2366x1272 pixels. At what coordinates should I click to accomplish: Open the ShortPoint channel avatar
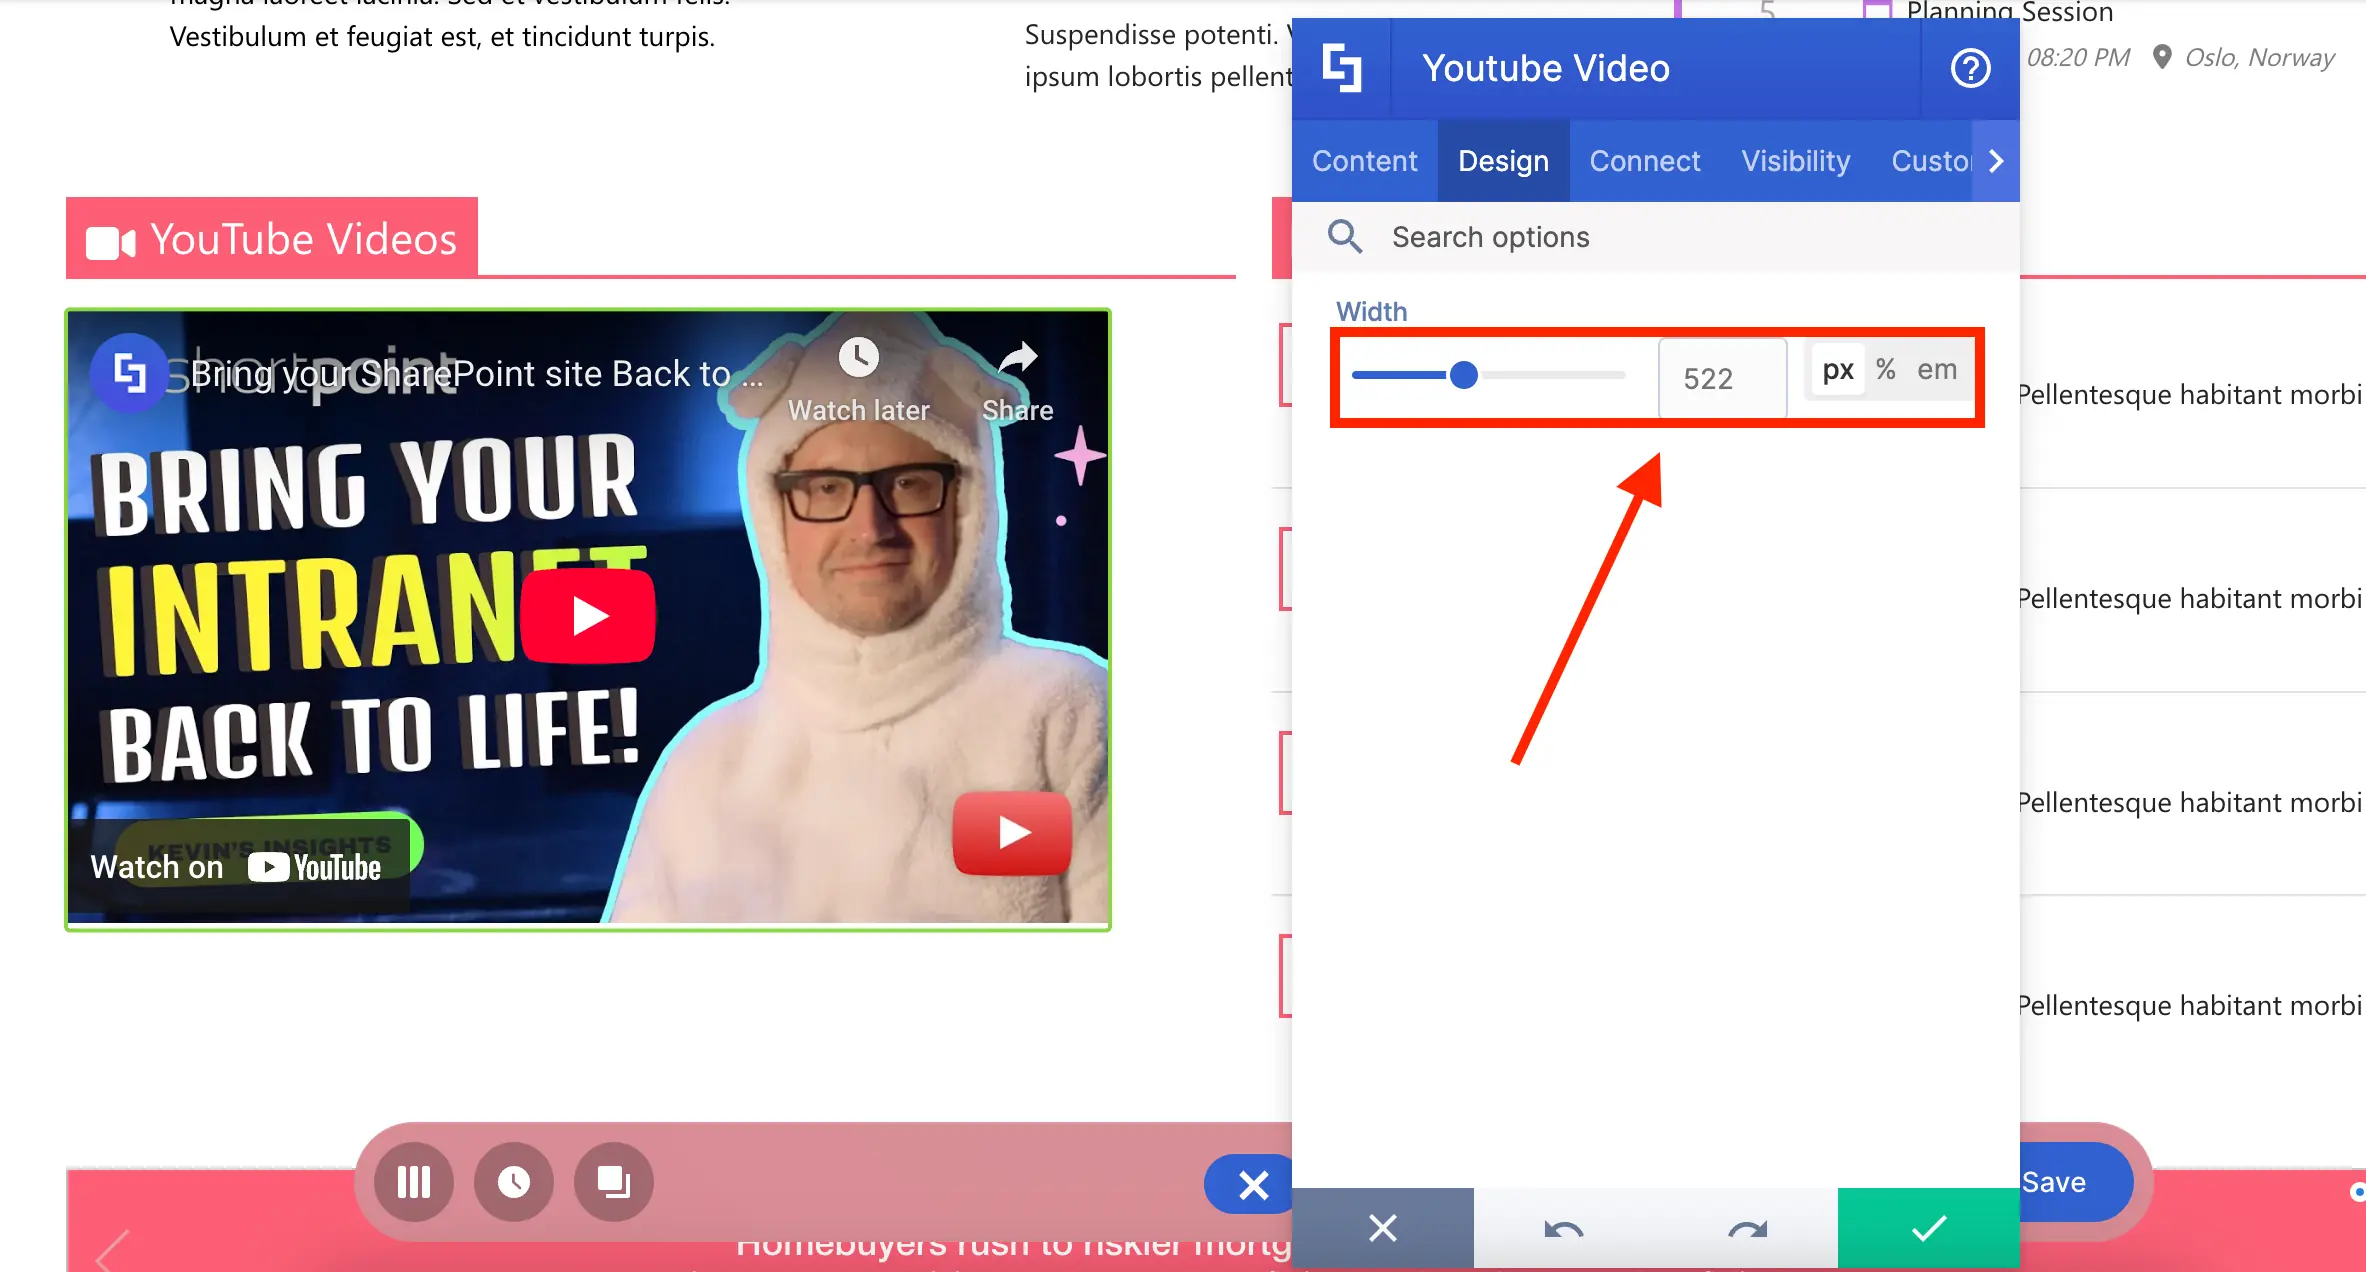pyautogui.click(x=129, y=373)
